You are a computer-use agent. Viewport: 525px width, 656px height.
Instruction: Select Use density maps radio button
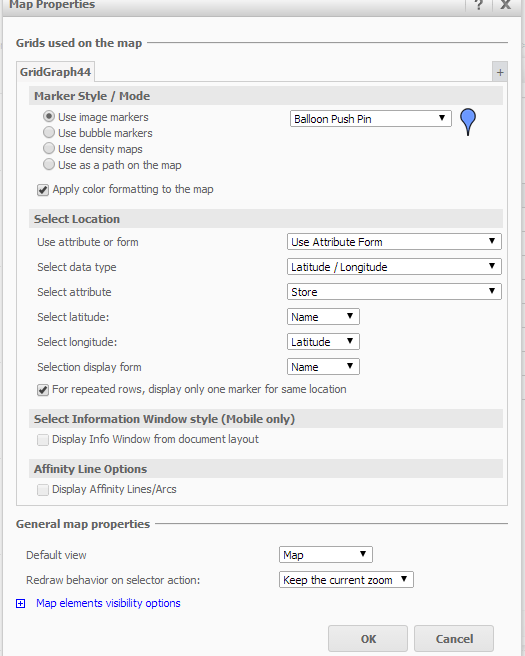point(49,148)
